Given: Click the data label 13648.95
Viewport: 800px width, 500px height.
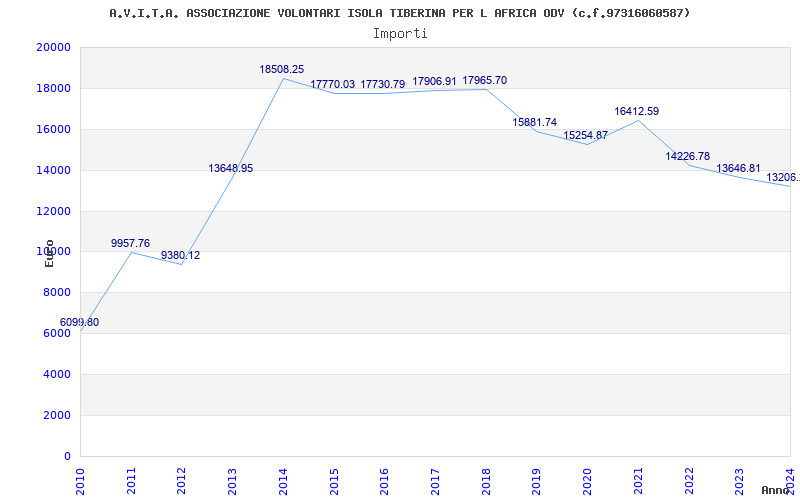Looking at the screenshot, I should (231, 168).
